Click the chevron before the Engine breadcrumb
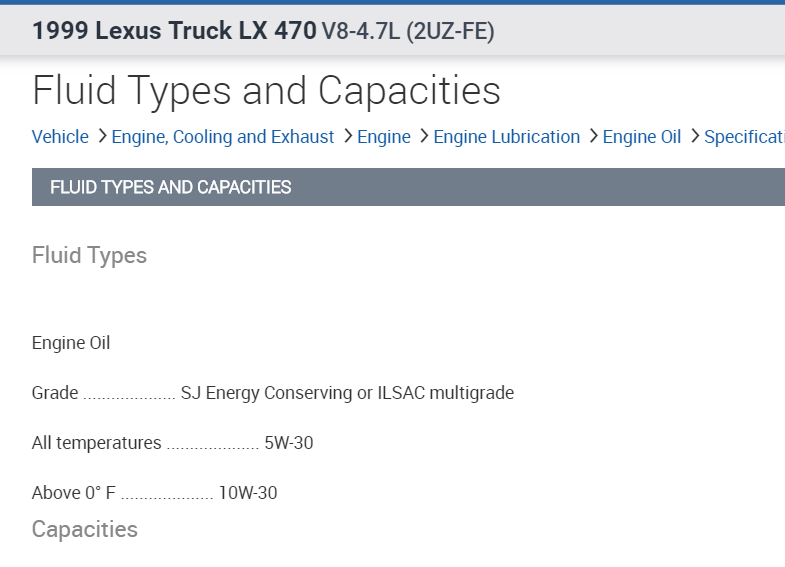Screen dimensions: 785x567 (347, 136)
